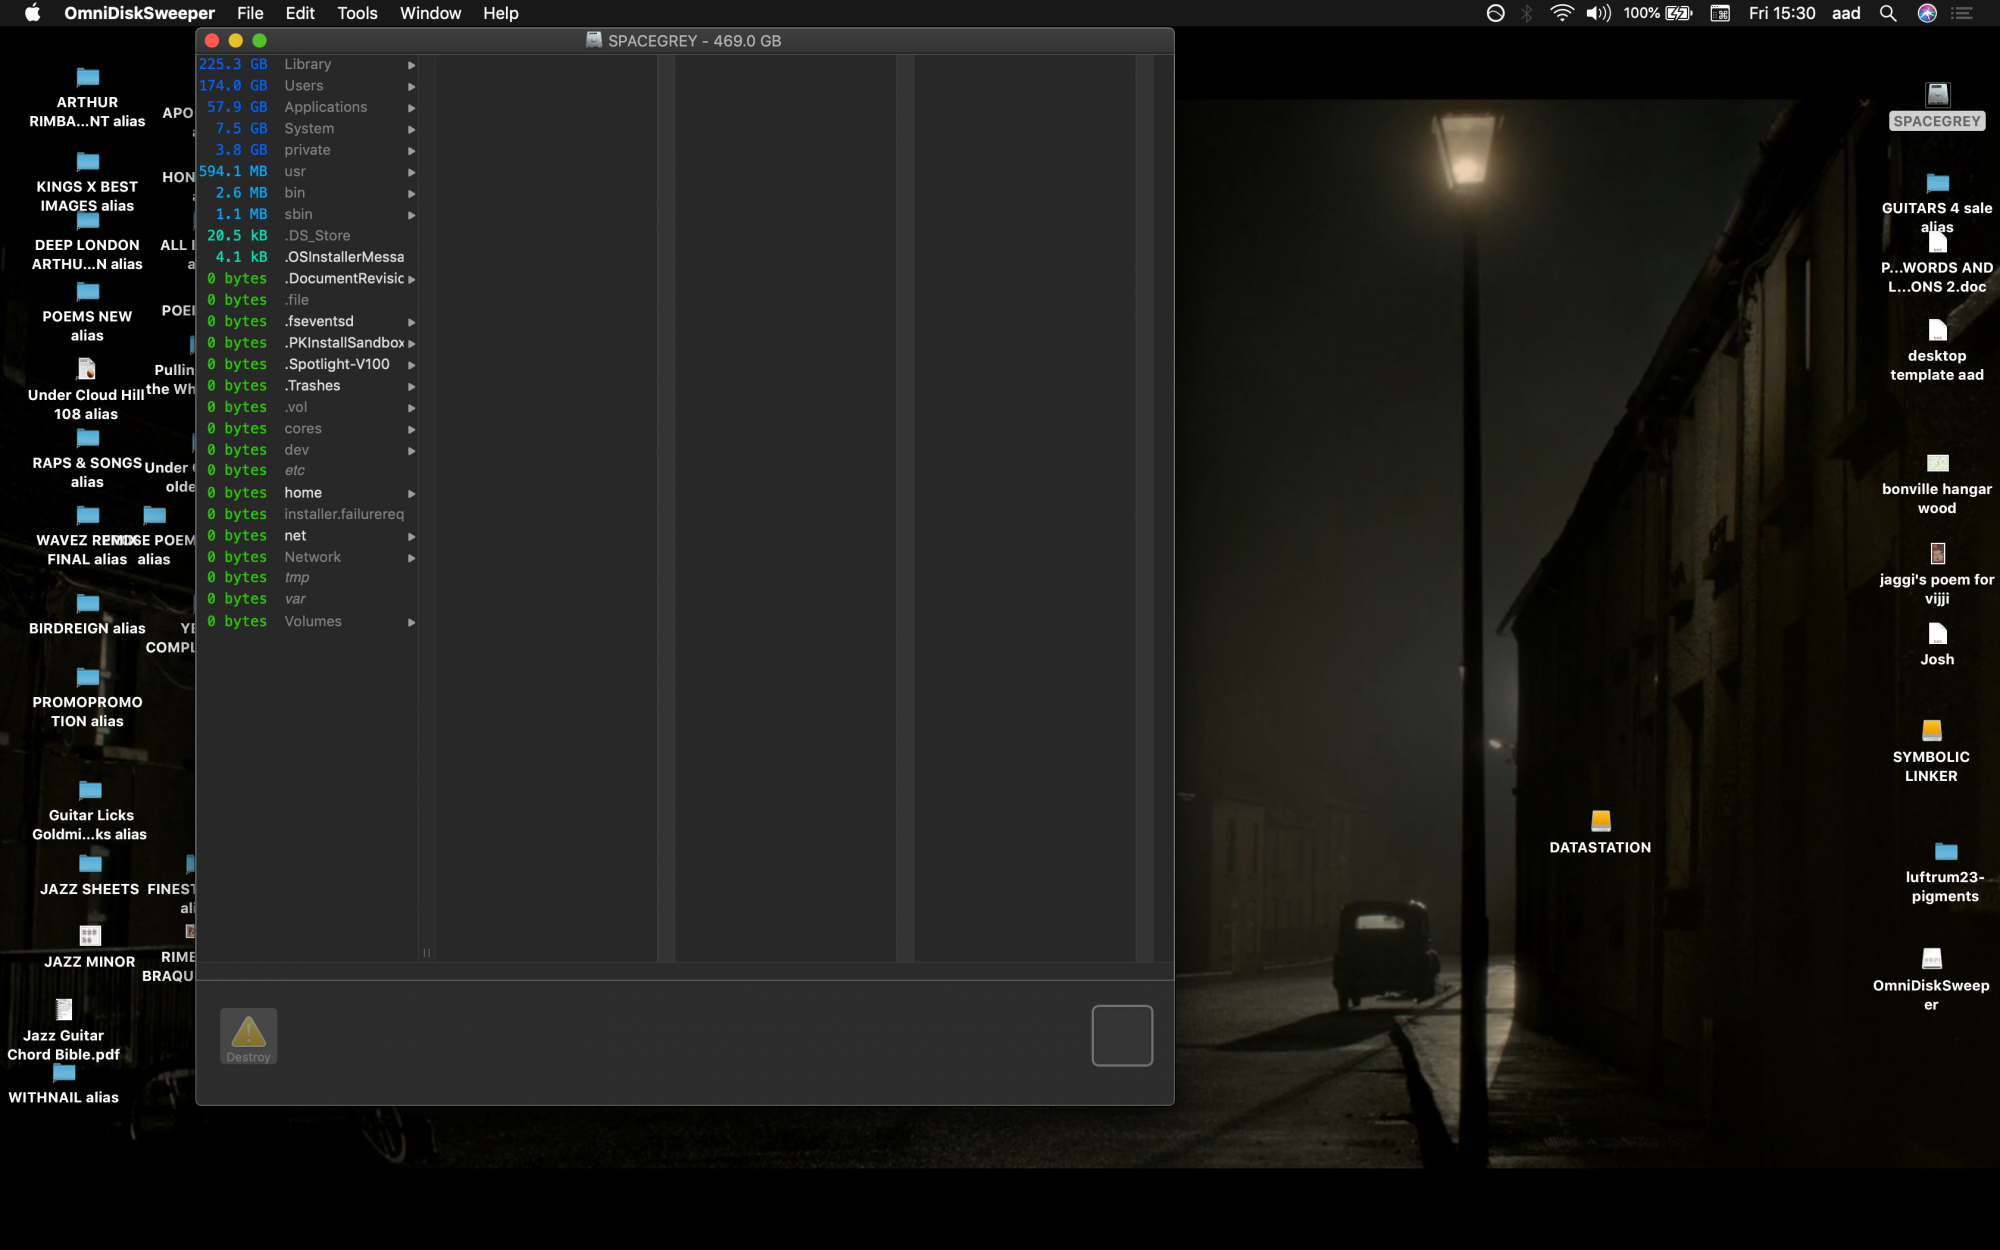The width and height of the screenshot is (2000, 1250).
Task: Open the Apple menu icon
Action: tap(32, 13)
